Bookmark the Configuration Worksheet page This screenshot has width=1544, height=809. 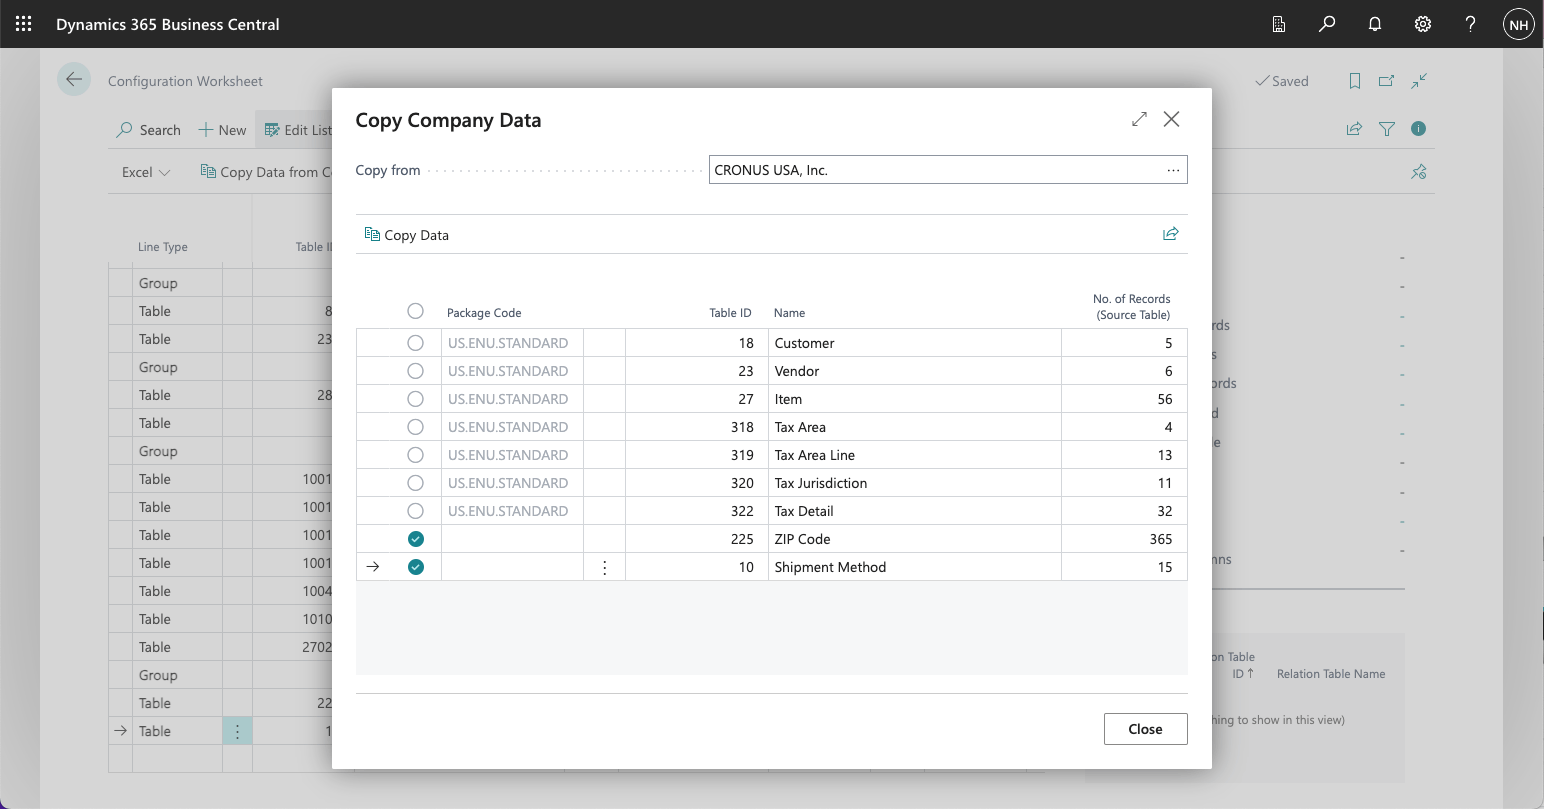(1355, 81)
